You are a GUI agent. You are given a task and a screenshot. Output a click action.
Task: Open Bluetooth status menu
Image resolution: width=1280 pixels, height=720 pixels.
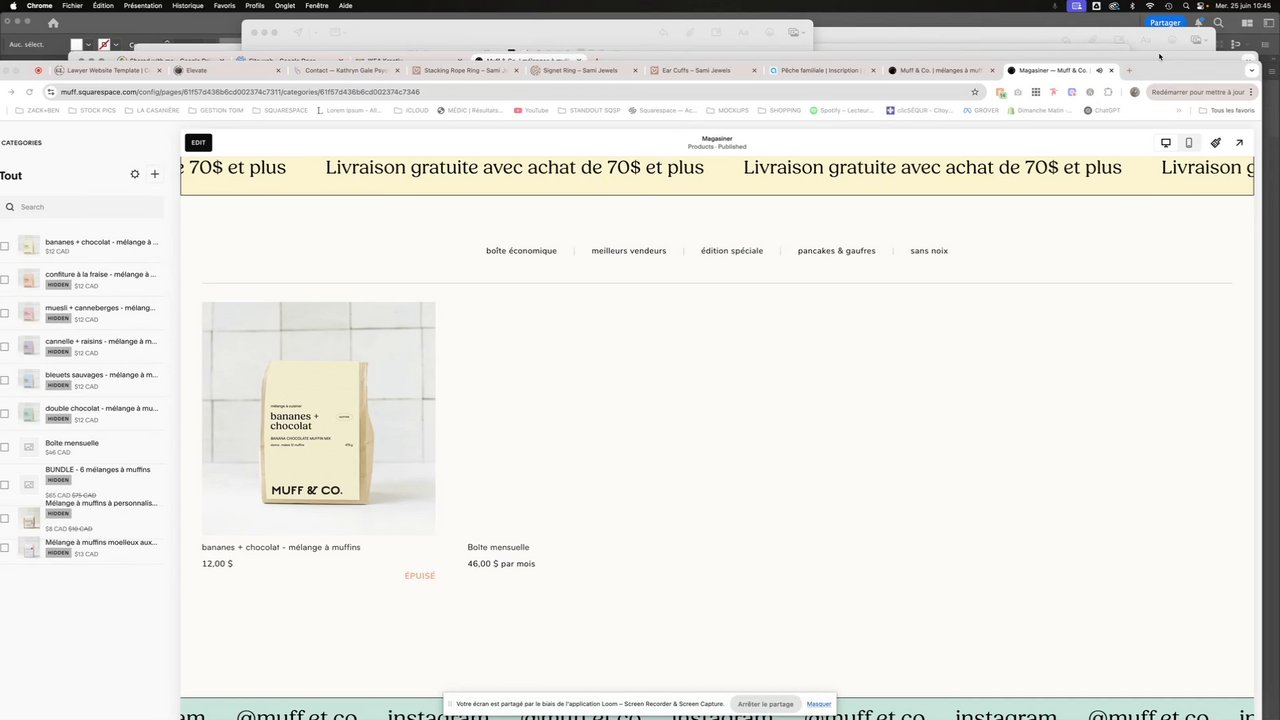[x=1132, y=6]
